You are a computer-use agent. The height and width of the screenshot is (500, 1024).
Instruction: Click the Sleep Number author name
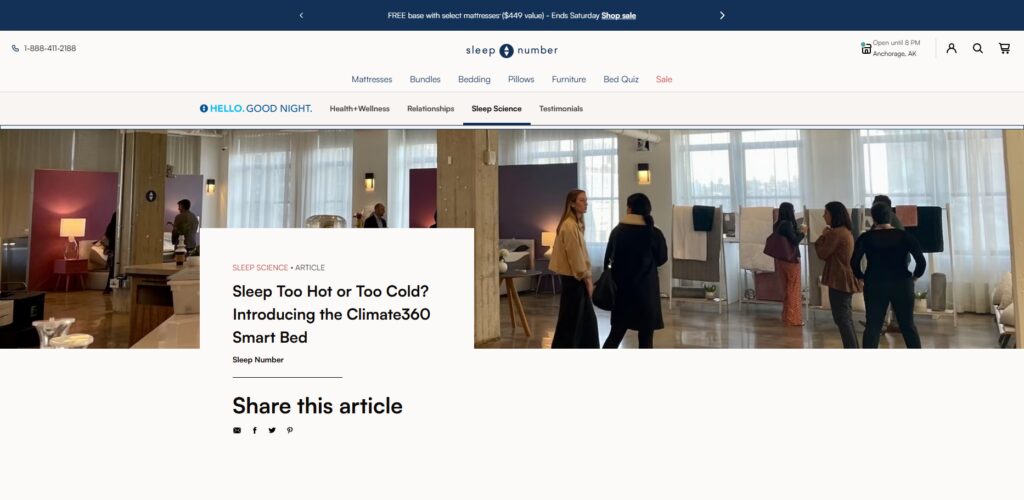tap(258, 360)
